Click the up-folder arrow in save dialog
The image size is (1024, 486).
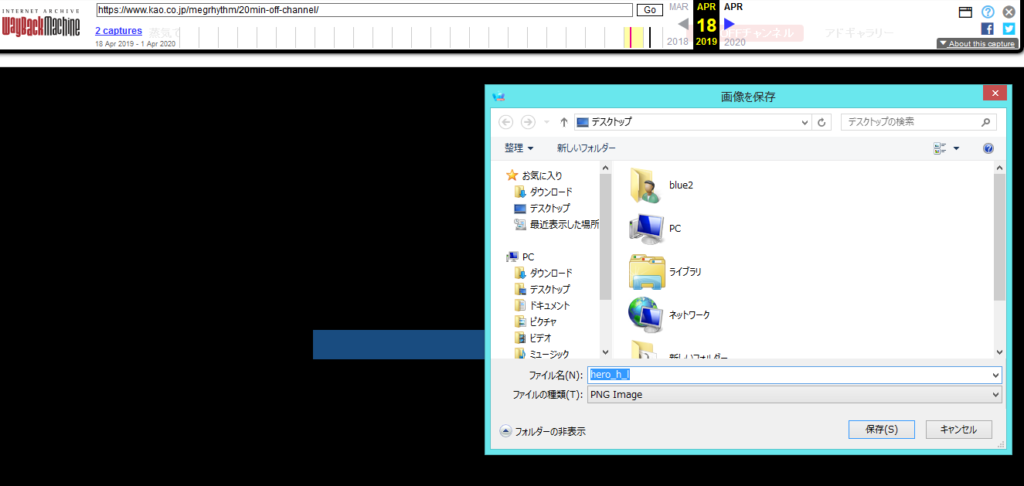click(564, 122)
